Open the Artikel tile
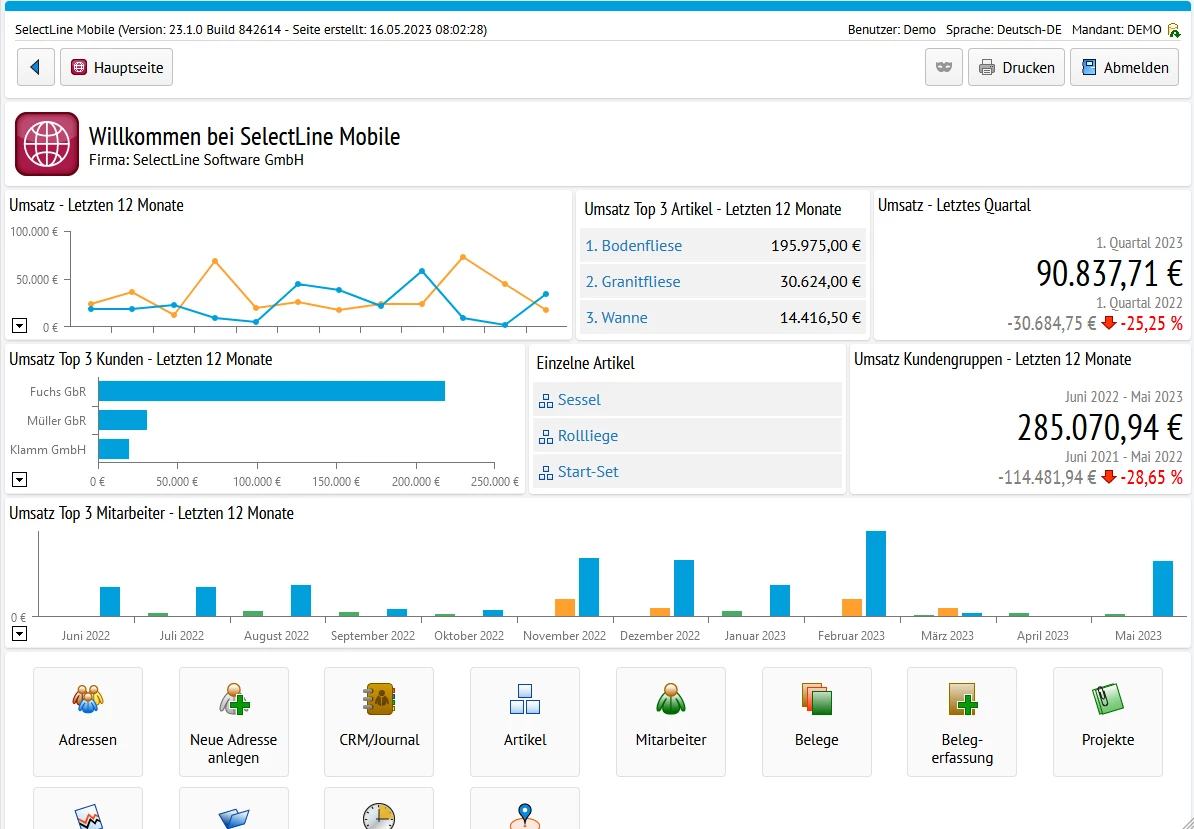 [525, 722]
